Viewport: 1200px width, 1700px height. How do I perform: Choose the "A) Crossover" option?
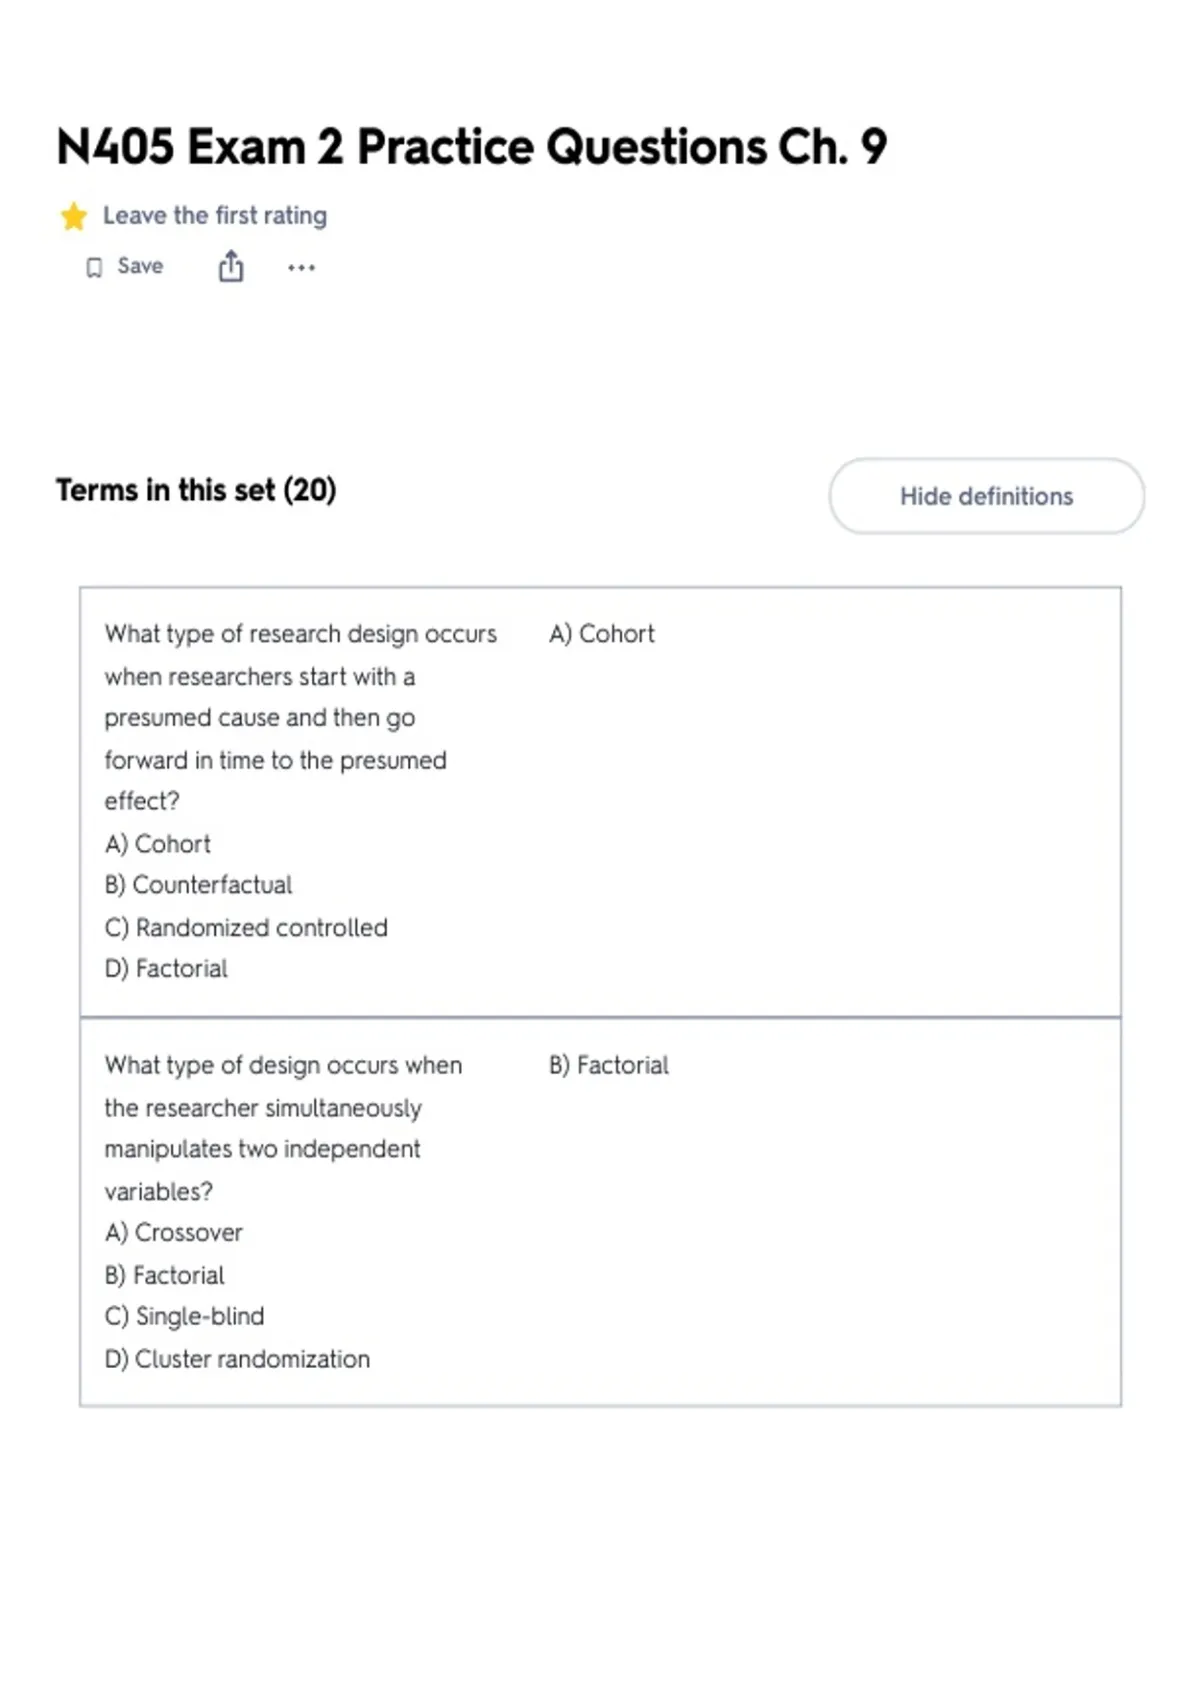pyautogui.click(x=174, y=1233)
